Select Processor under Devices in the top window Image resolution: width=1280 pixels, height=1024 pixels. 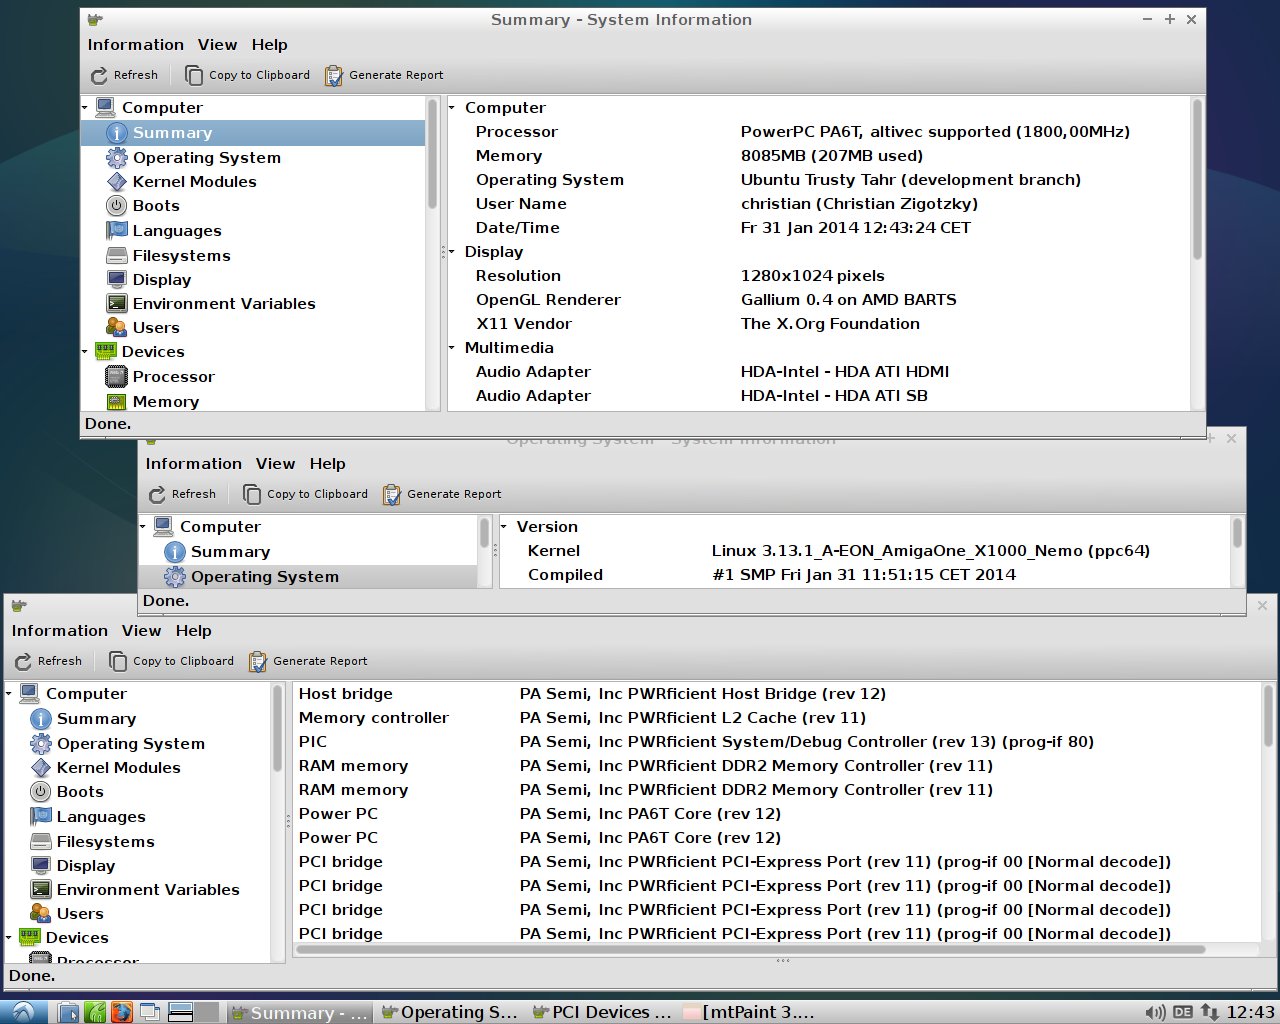tap(173, 377)
